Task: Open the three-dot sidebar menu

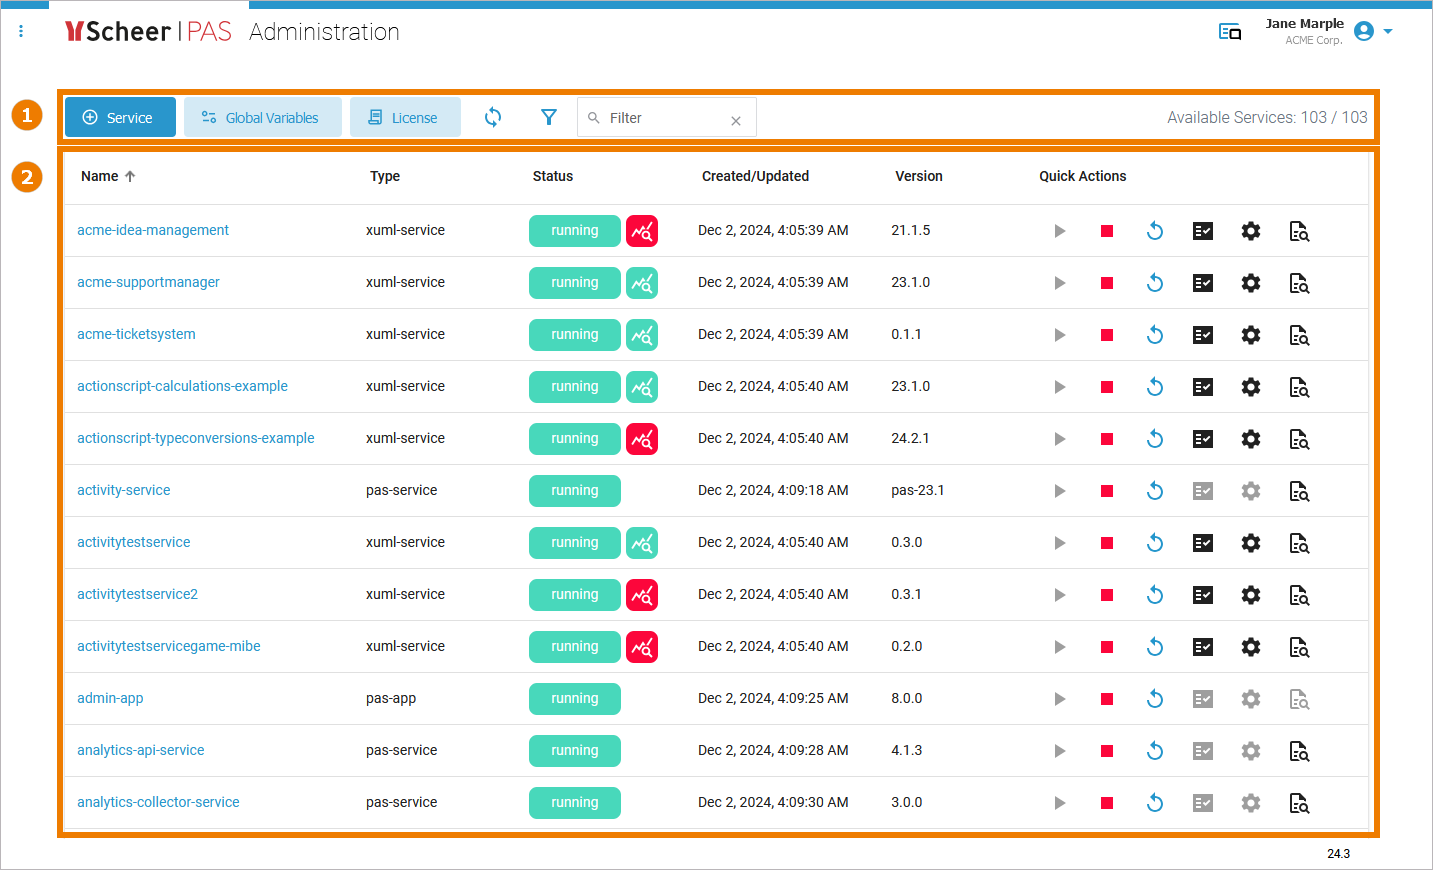Action: point(21,32)
